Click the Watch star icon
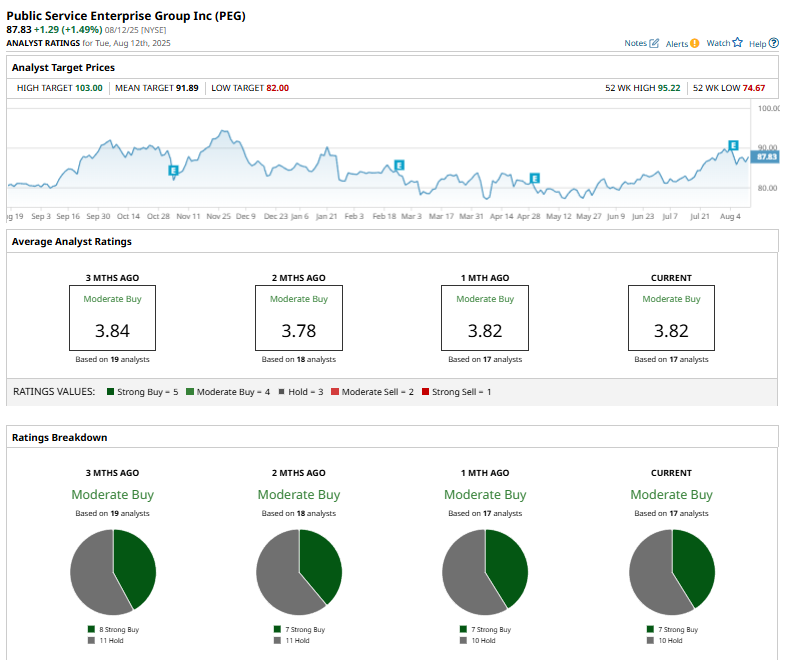Viewport: 786px width, 660px height. [x=737, y=43]
